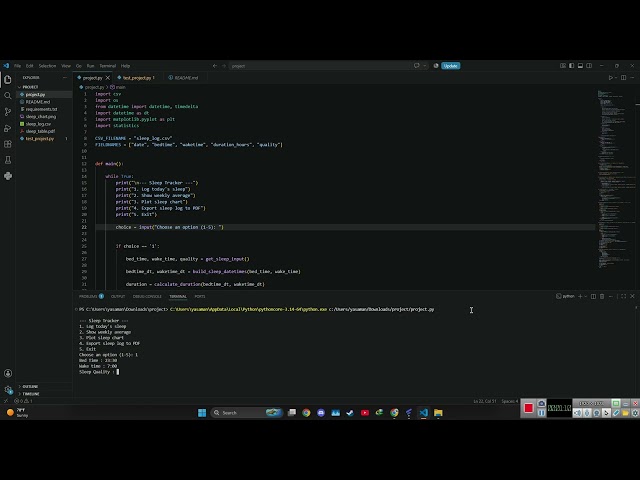Customize layout icon in title bar
640x480 pixels.
563,66
